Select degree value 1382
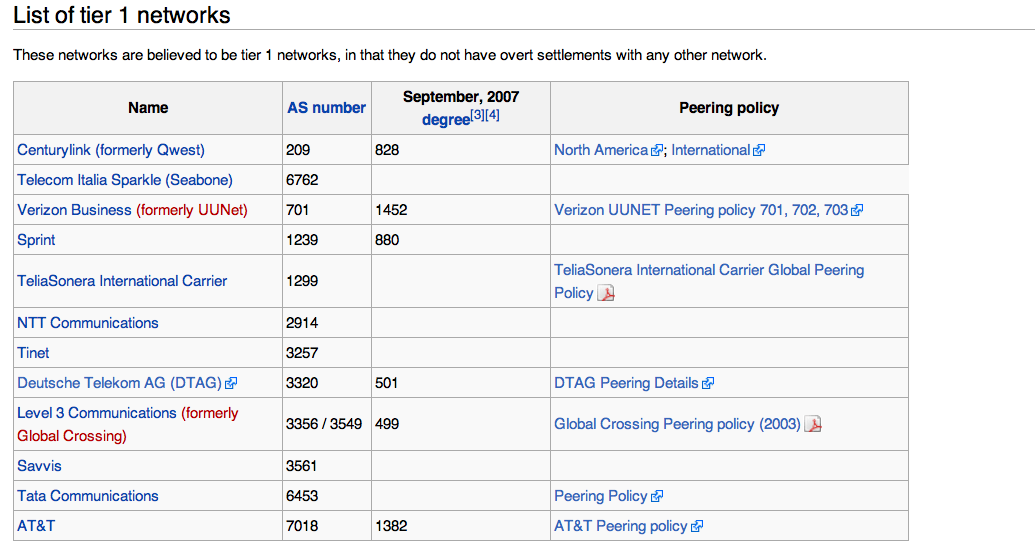This screenshot has width=1035, height=554. point(391,526)
